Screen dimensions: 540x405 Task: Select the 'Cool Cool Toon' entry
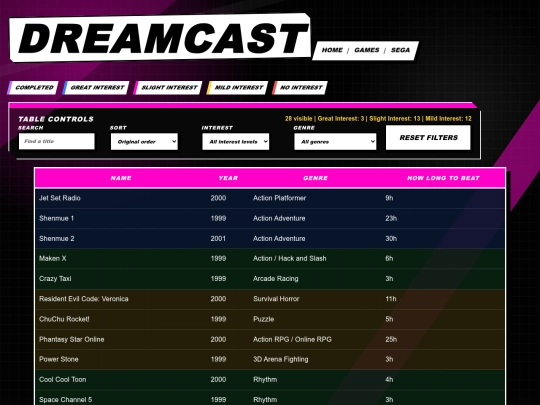point(63,380)
